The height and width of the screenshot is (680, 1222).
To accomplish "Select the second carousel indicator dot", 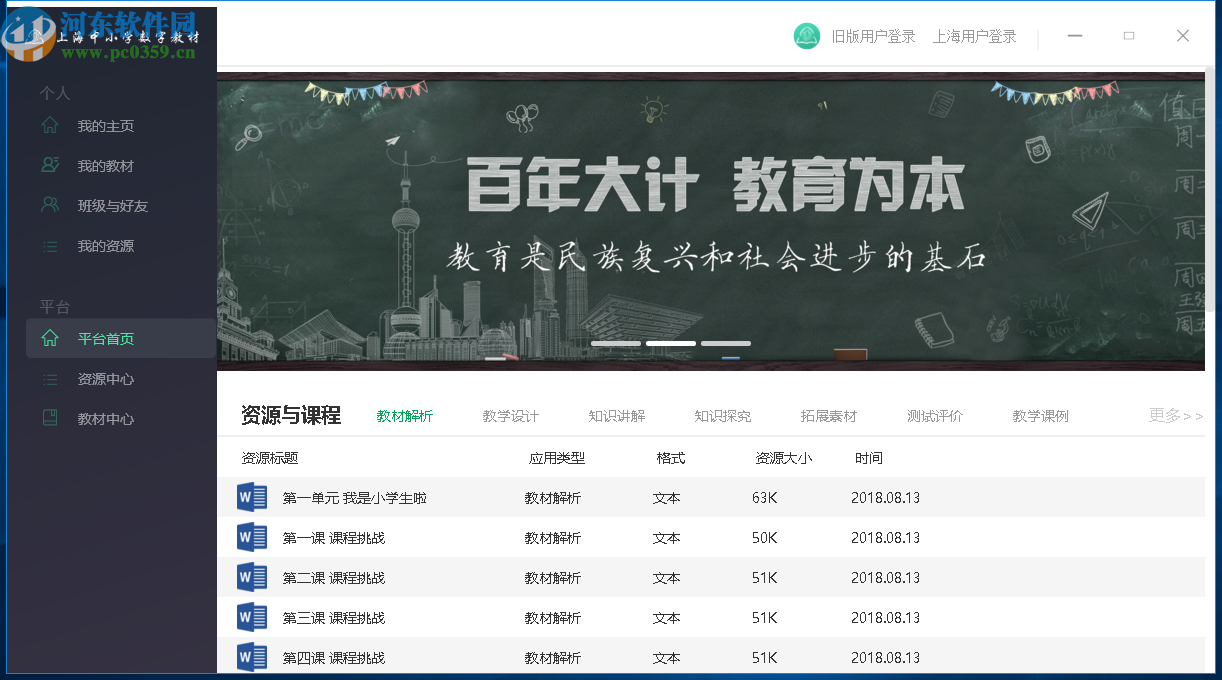I will point(670,342).
